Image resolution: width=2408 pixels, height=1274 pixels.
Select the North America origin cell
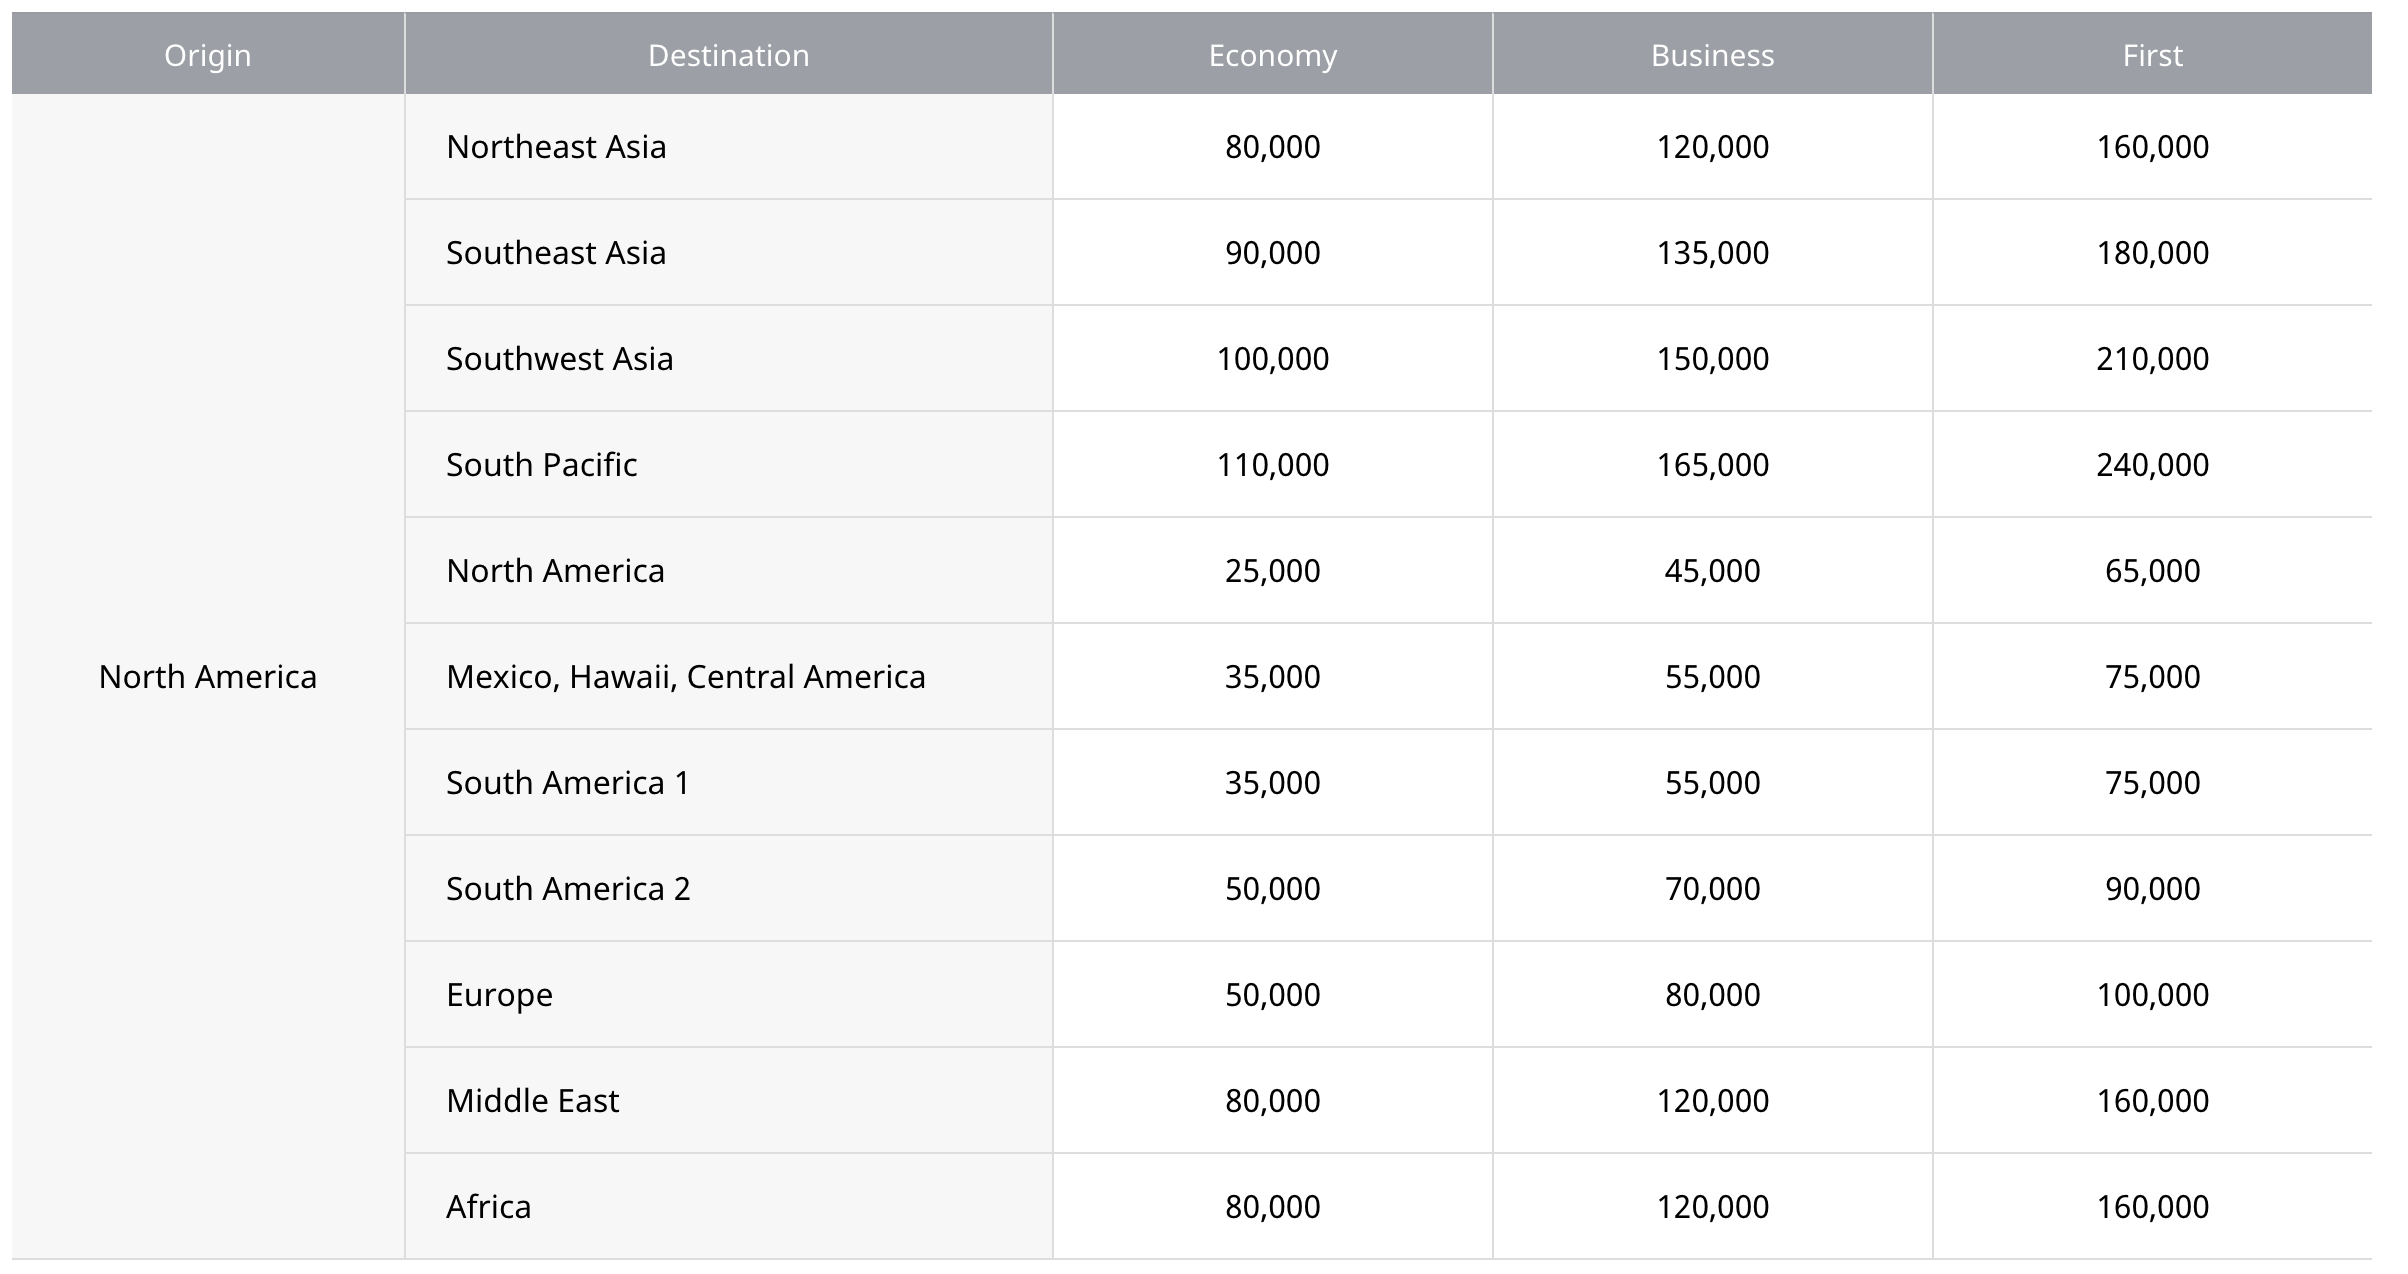pyautogui.click(x=208, y=677)
